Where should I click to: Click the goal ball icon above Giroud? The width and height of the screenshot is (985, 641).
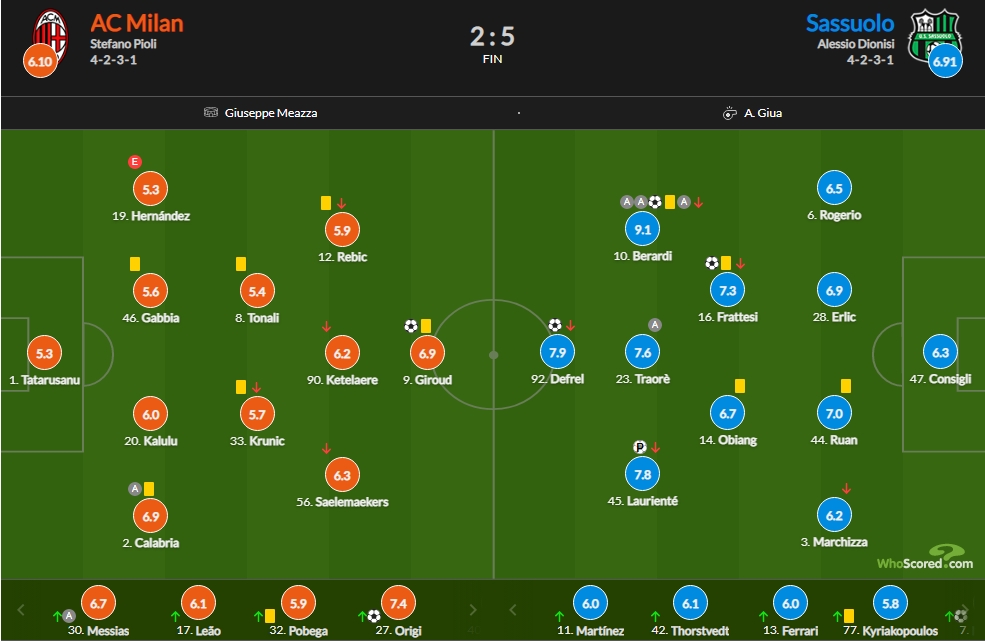(x=411, y=326)
